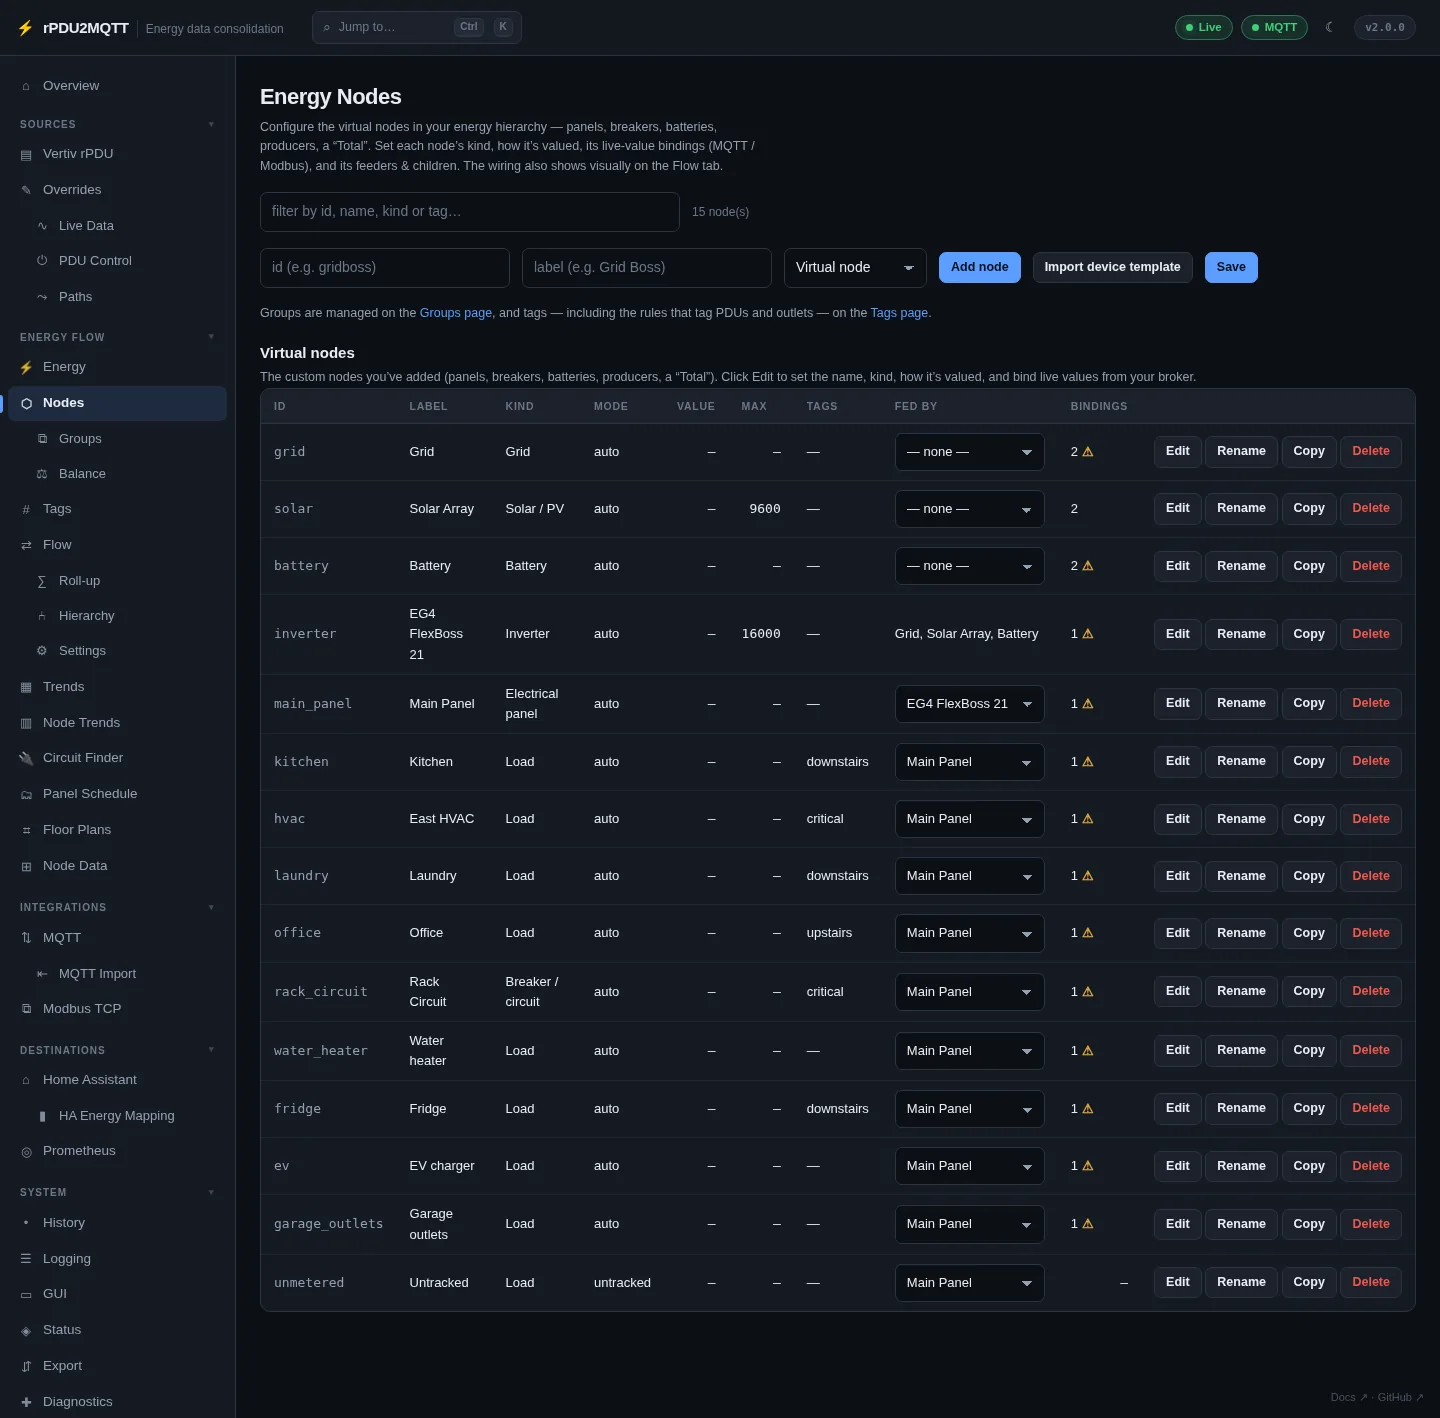Click Edit for the solar node

point(1177,508)
